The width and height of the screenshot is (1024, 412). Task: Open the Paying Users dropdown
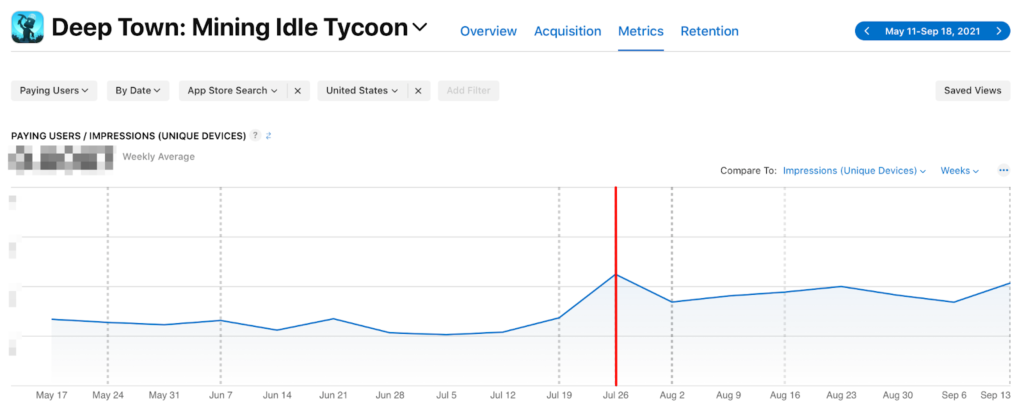pyautogui.click(x=54, y=91)
